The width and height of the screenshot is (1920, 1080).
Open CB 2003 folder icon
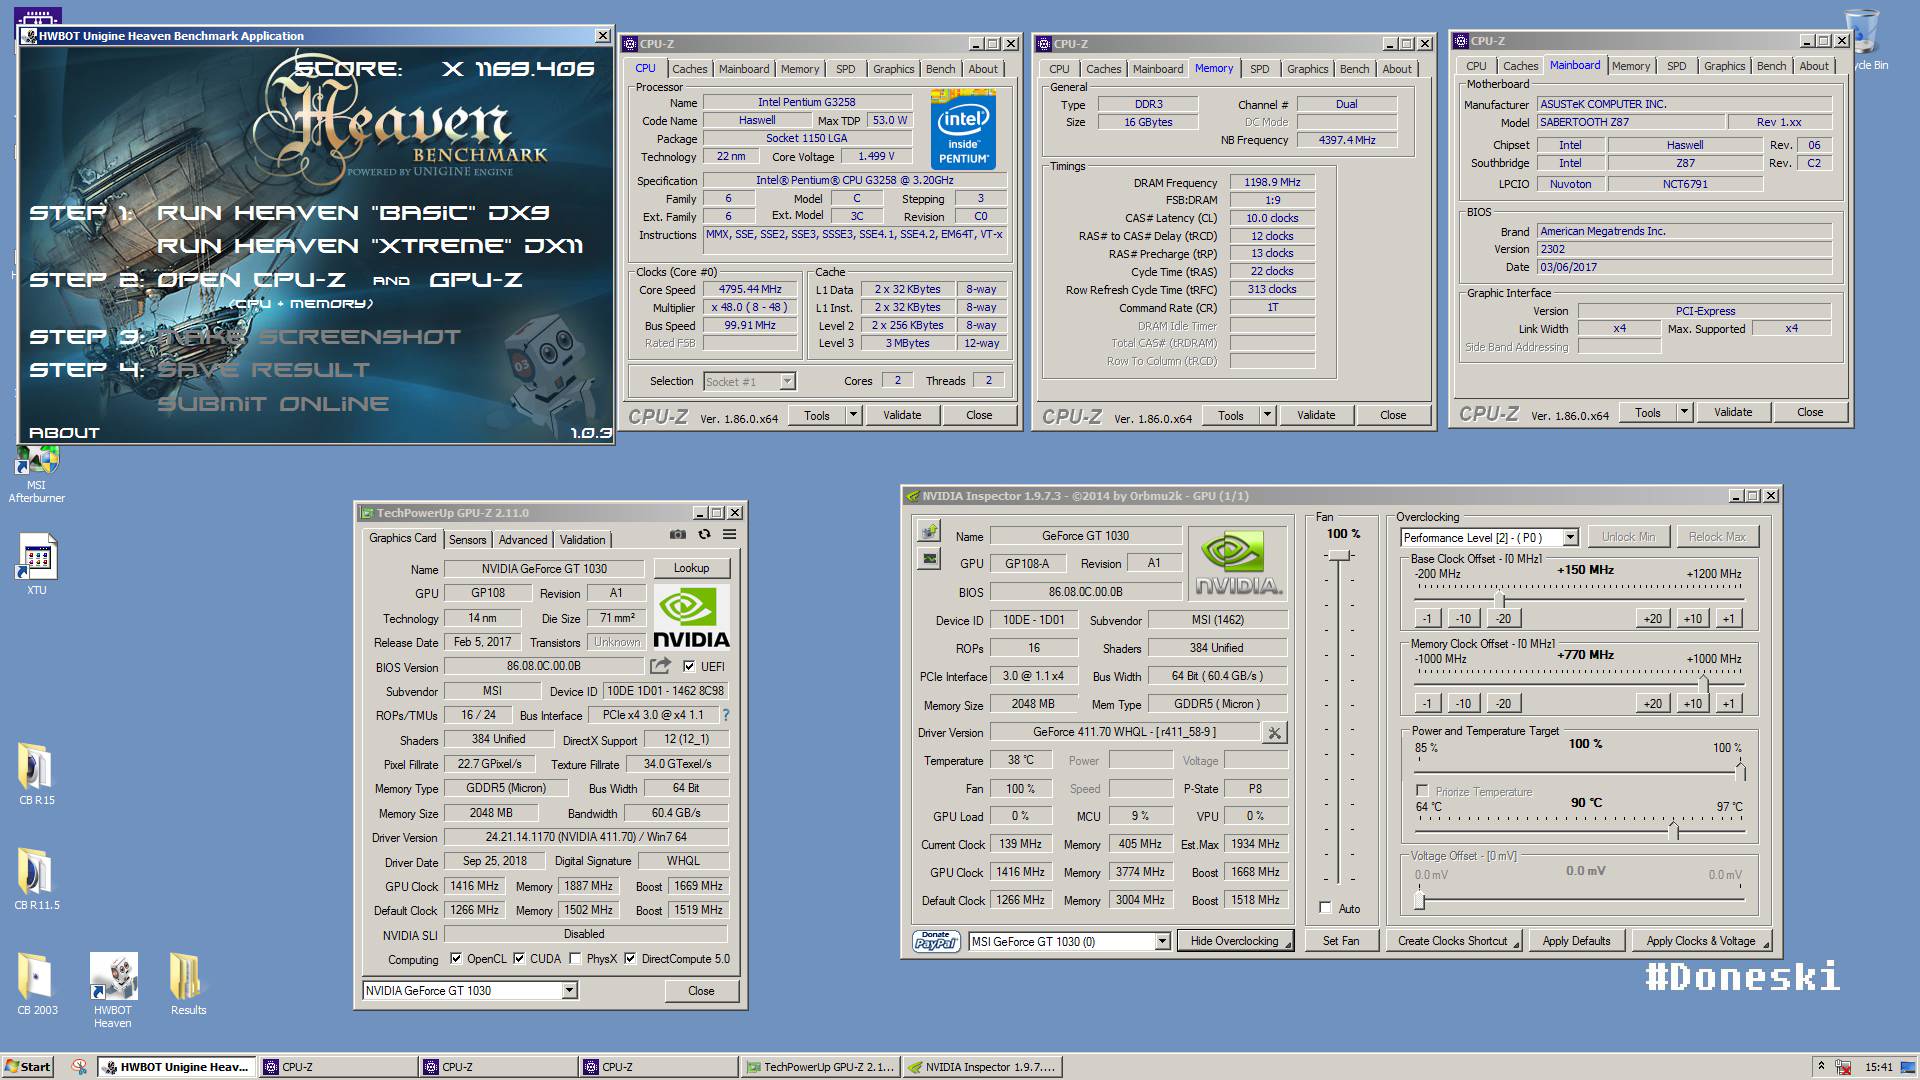click(x=37, y=984)
